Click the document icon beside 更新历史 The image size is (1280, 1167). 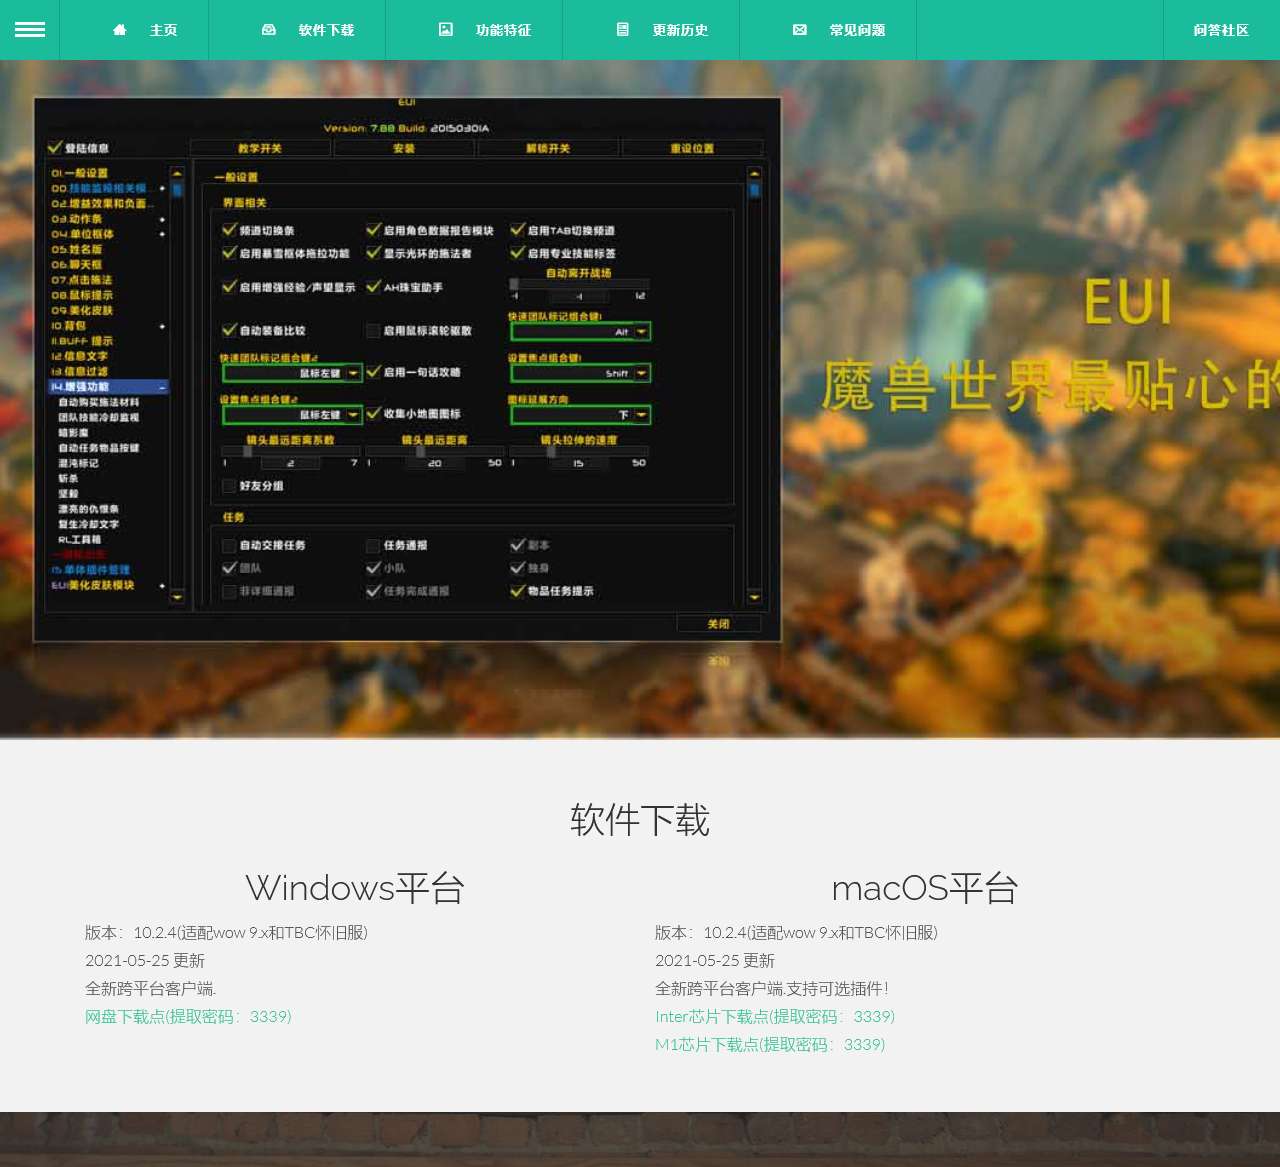[623, 30]
